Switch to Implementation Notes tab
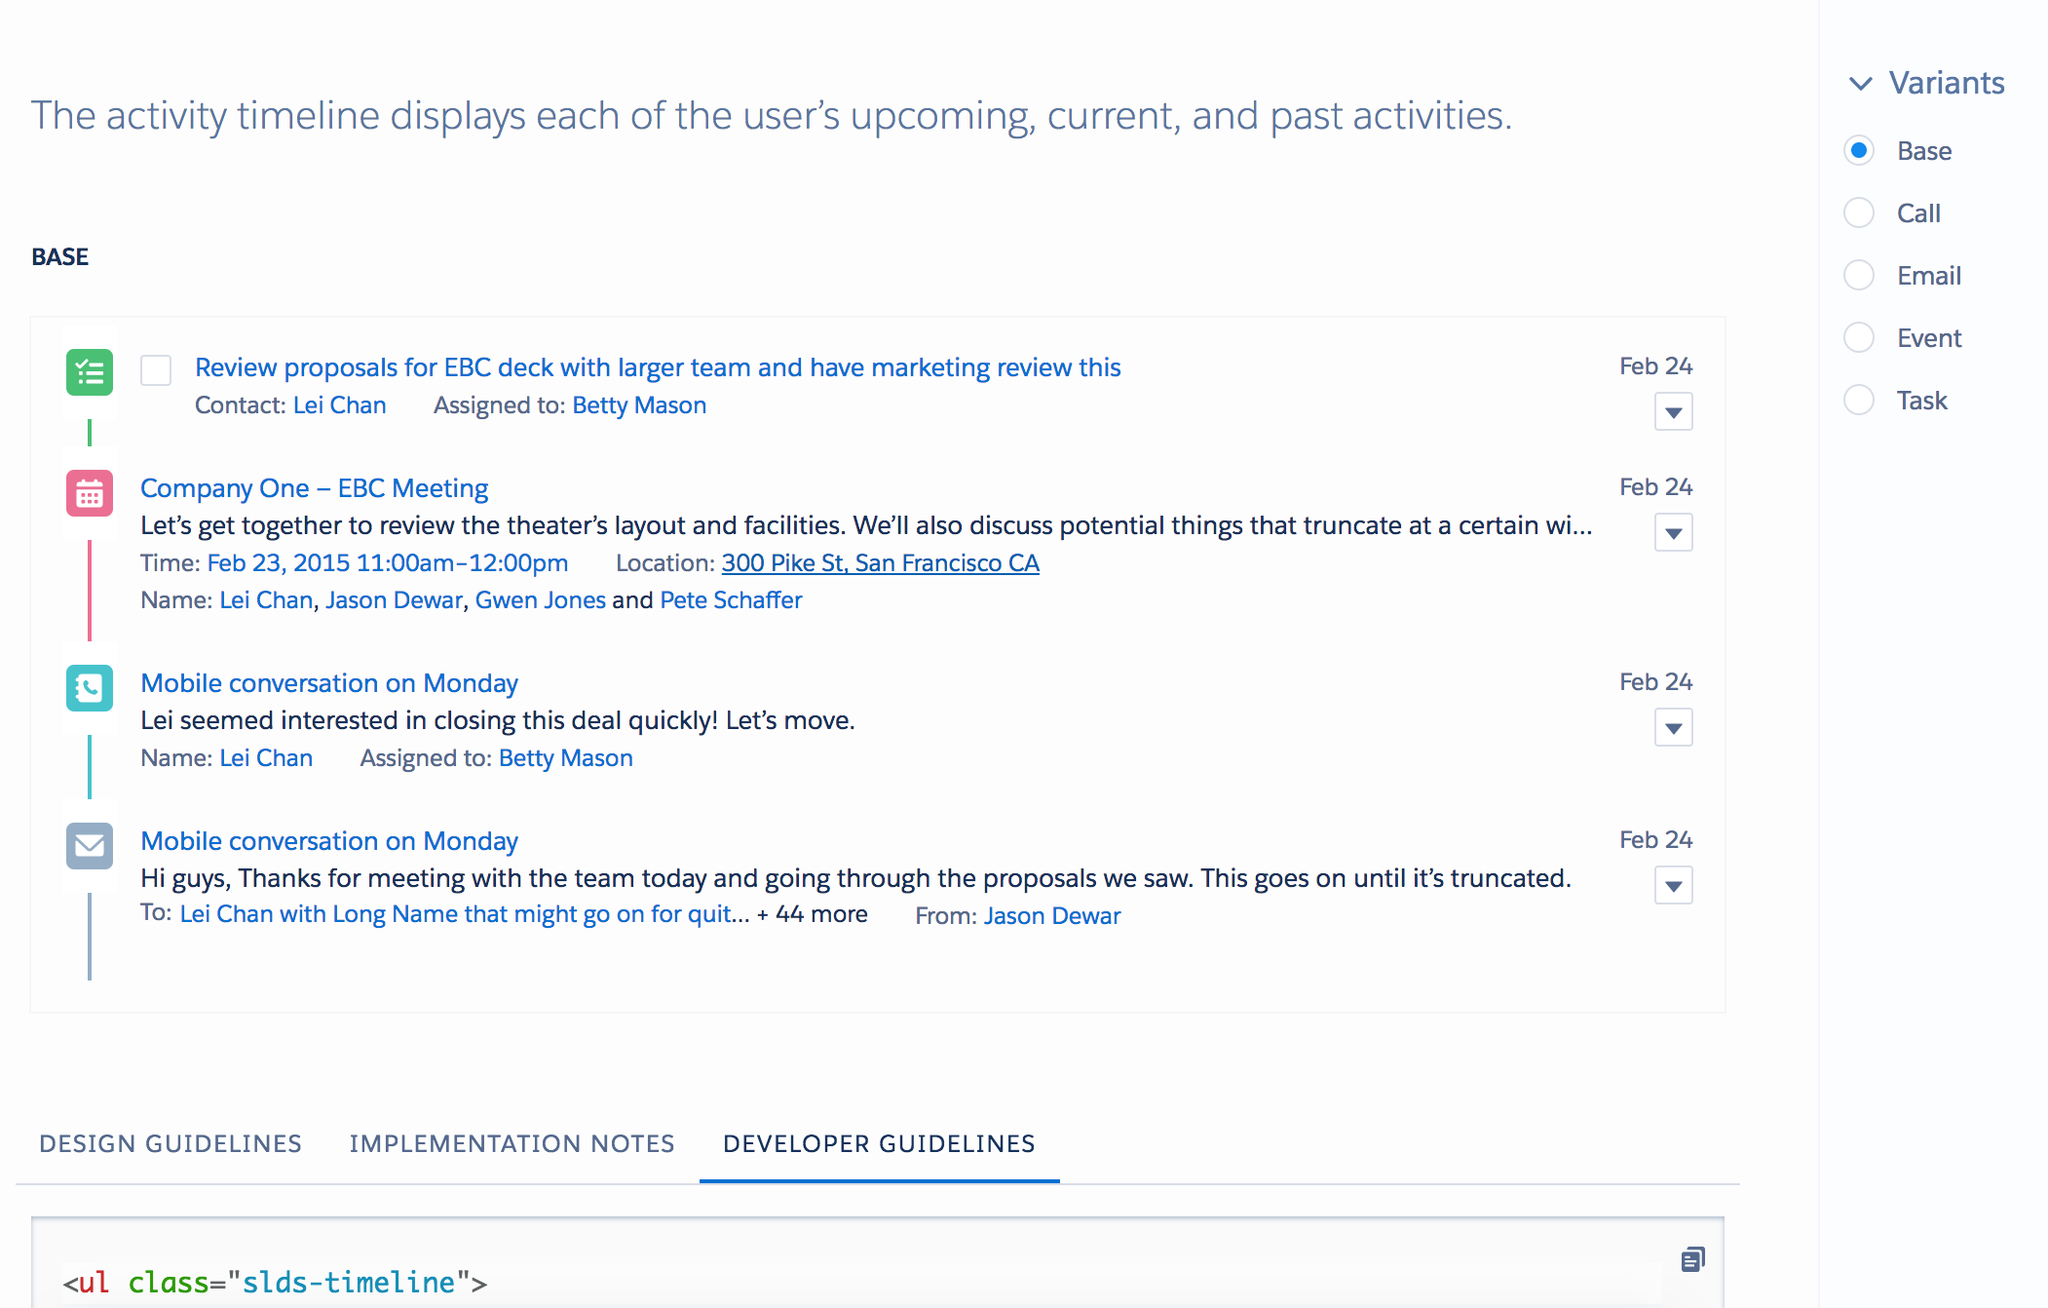This screenshot has height=1308, width=2048. click(512, 1143)
